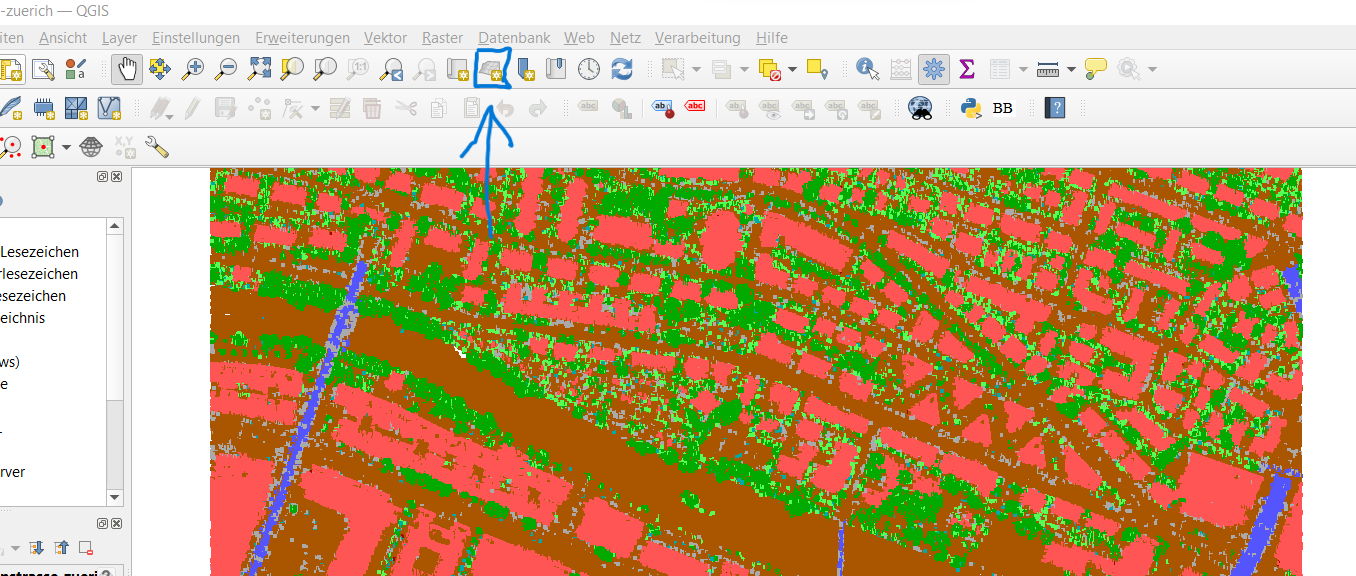Open the temporal controller clock panel
The height and width of the screenshot is (576, 1356).
pos(589,69)
